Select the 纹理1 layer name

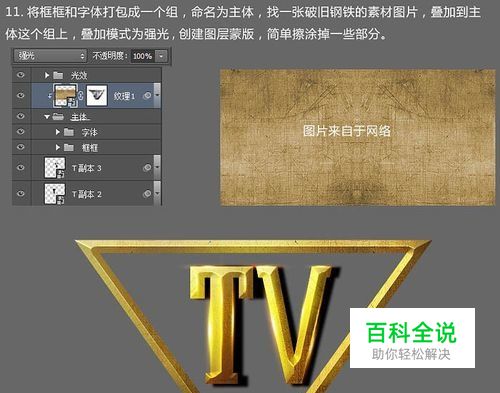[124, 96]
